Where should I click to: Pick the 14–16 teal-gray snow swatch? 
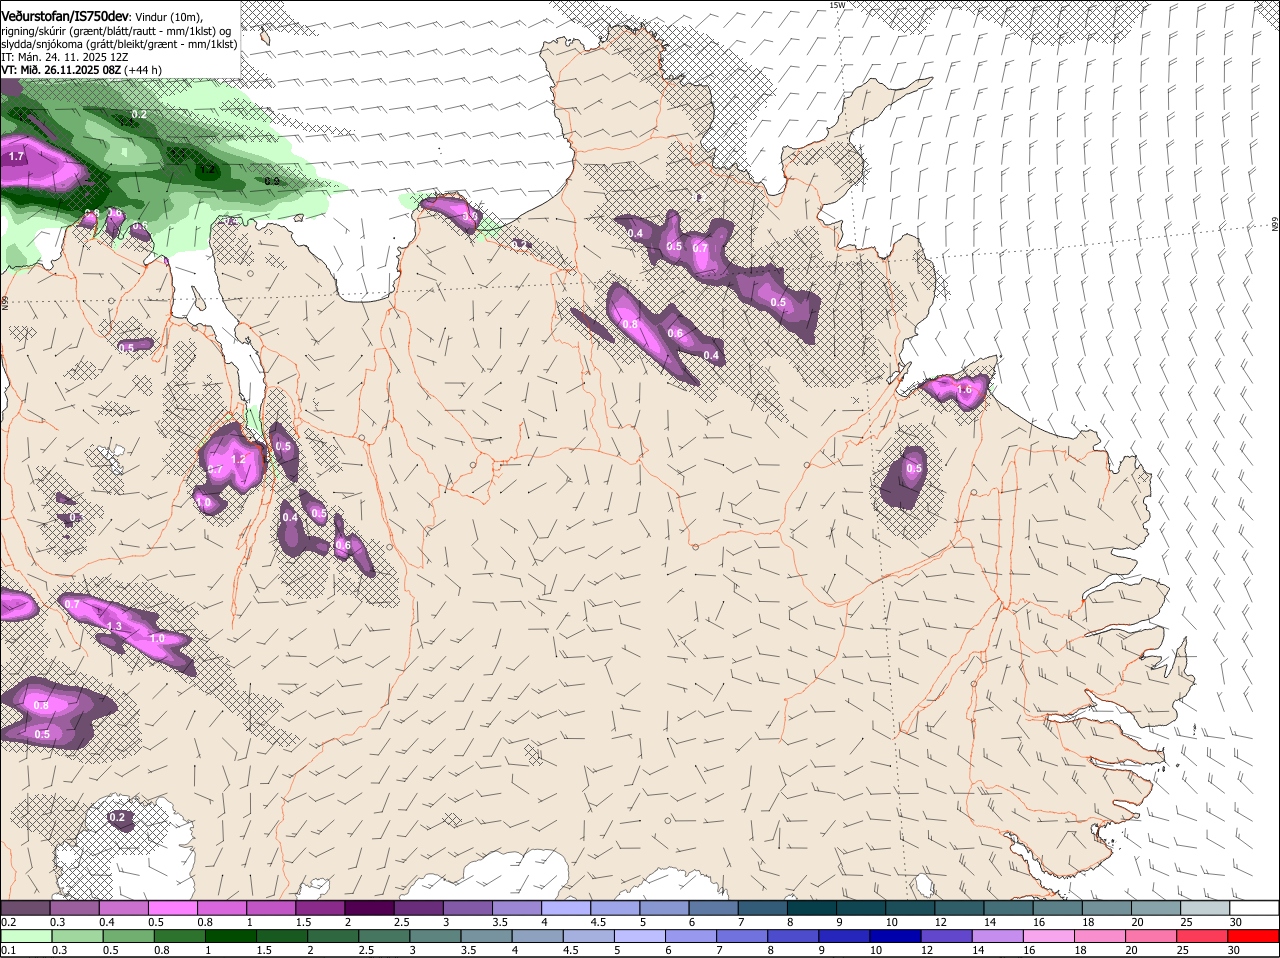pyautogui.click(x=1010, y=907)
